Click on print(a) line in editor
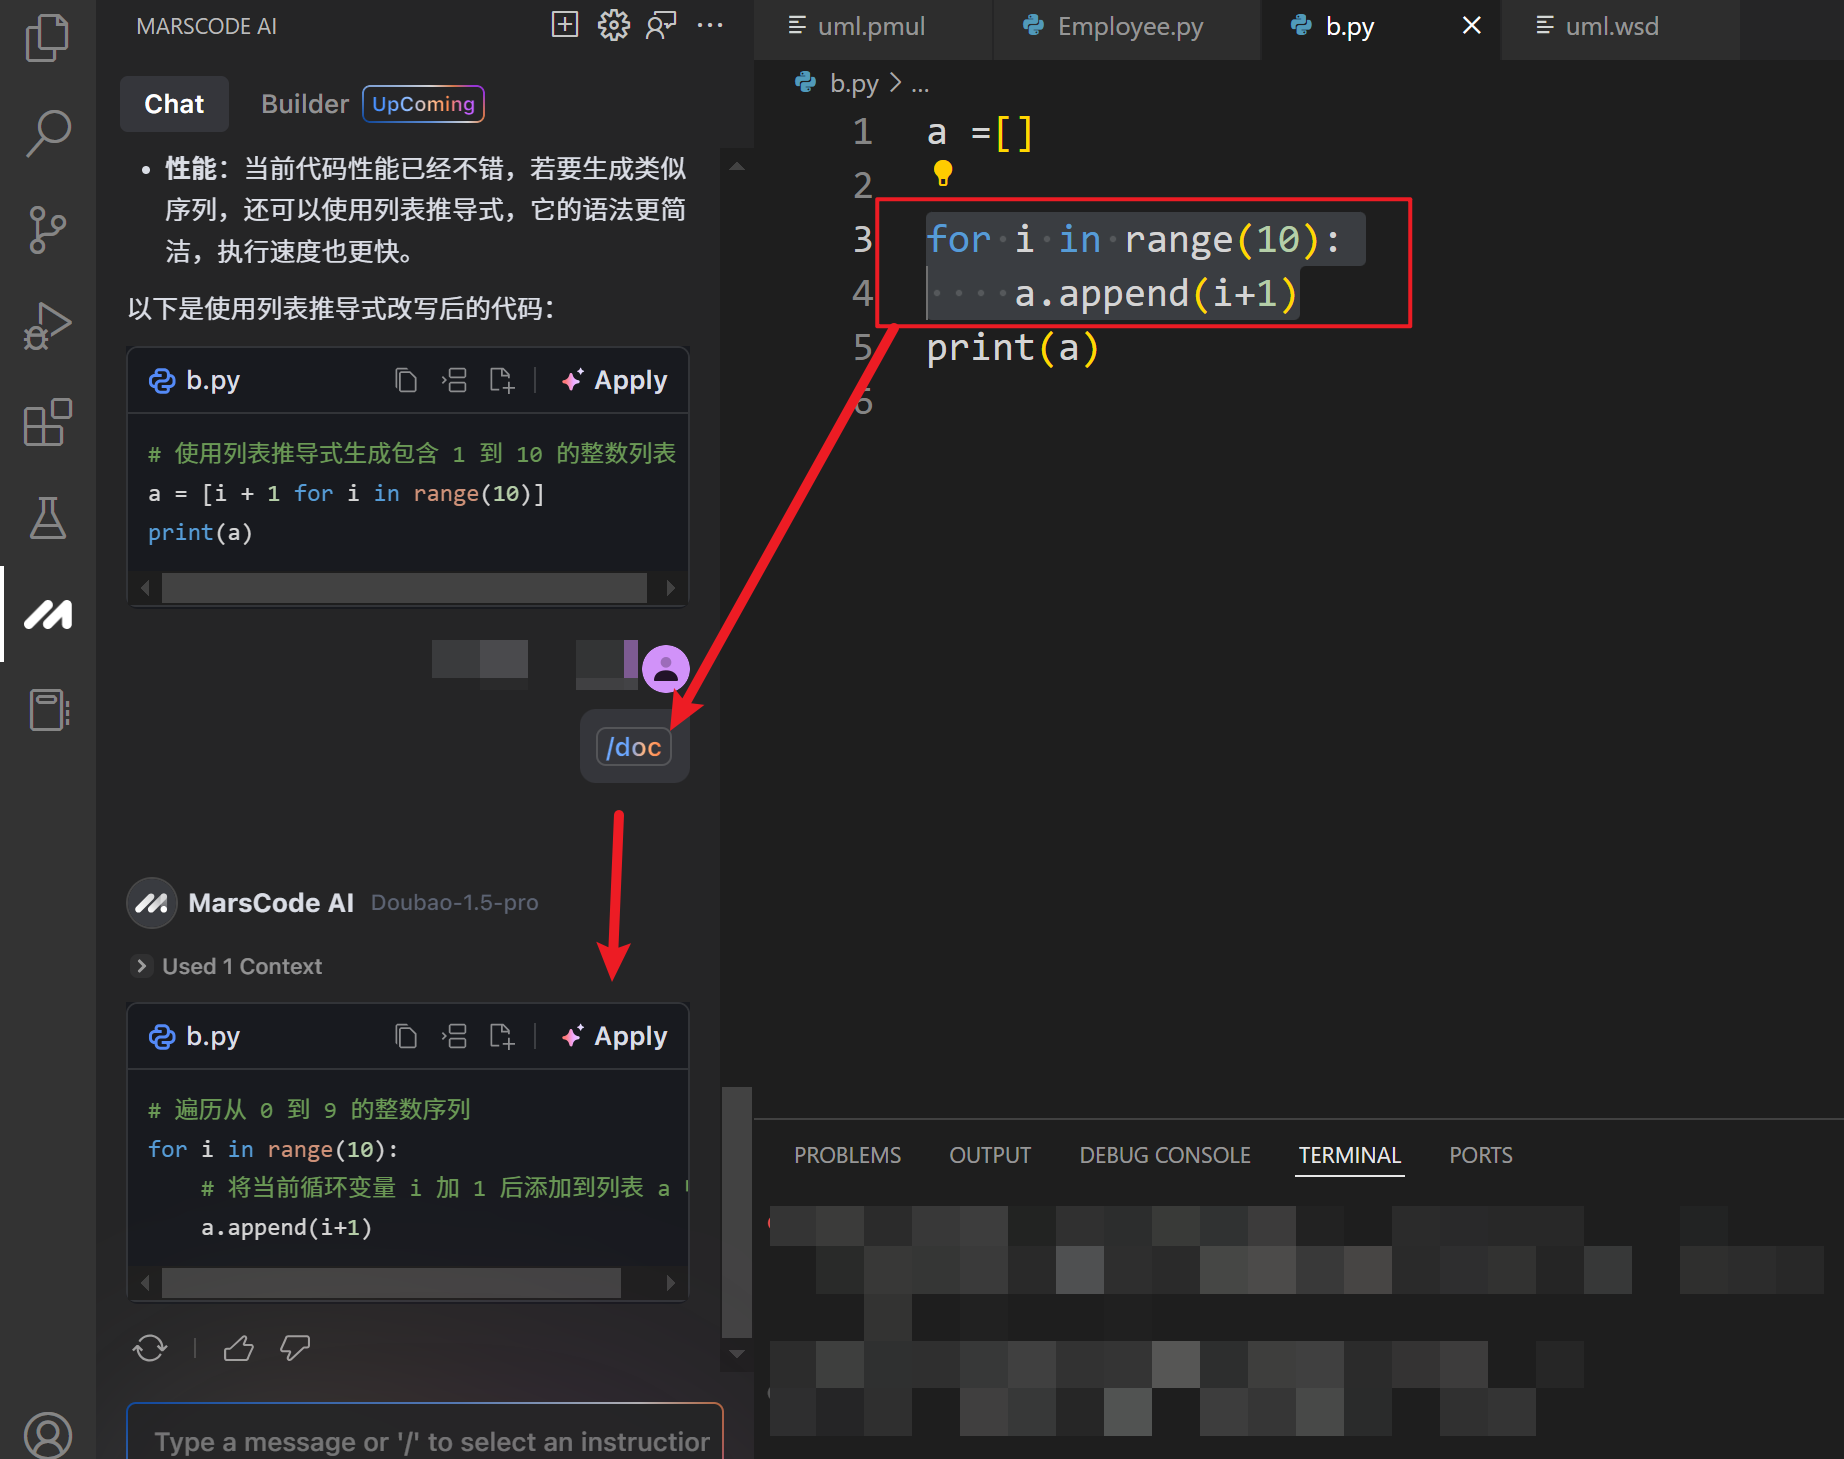This screenshot has height=1459, width=1844. click(x=1012, y=347)
